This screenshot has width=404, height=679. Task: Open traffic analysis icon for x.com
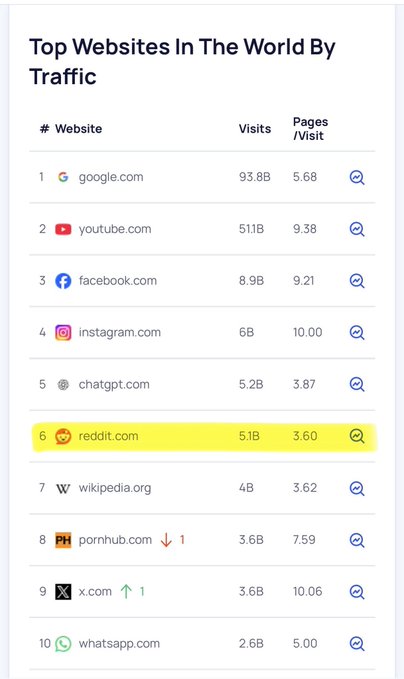[357, 592]
